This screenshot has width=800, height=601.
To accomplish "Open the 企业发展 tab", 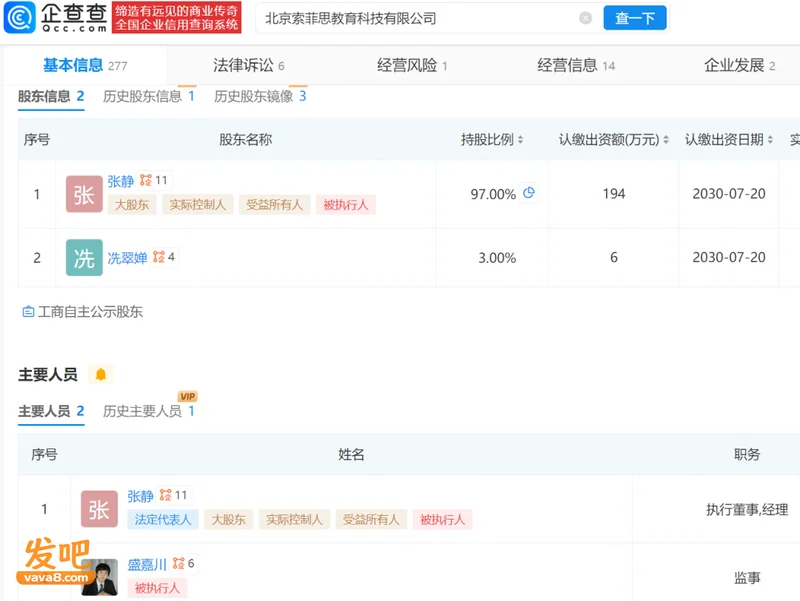I will coord(740,65).
